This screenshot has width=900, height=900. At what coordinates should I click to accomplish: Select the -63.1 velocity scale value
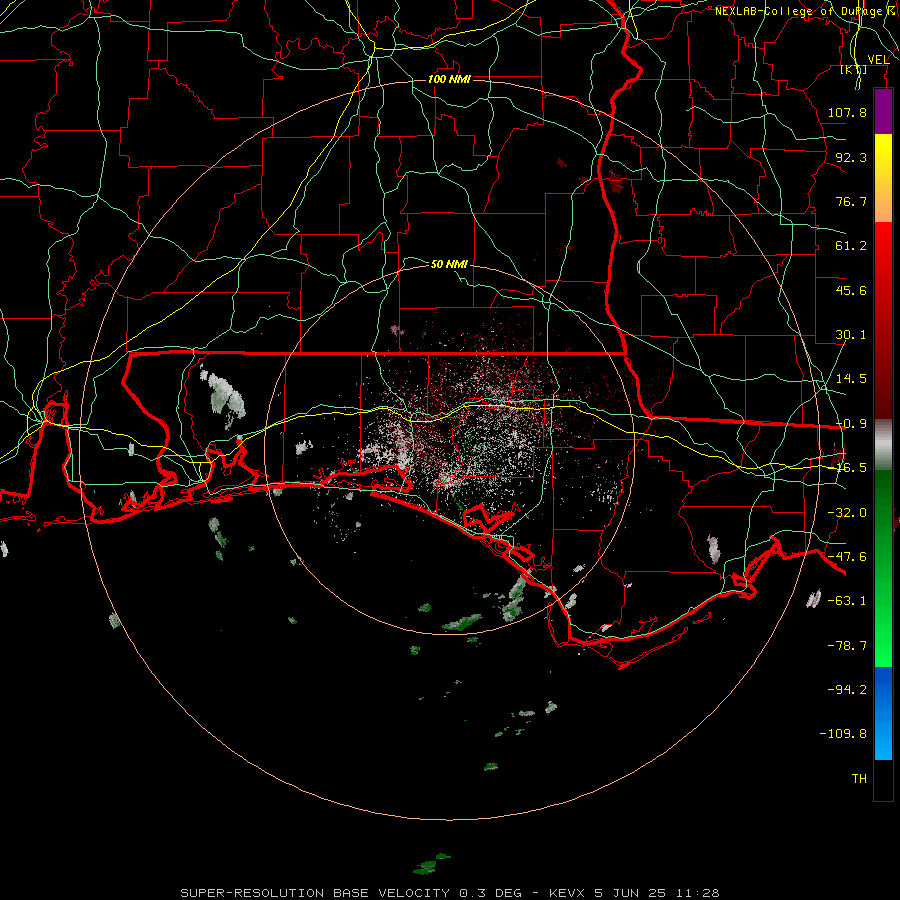pyautogui.click(x=847, y=601)
